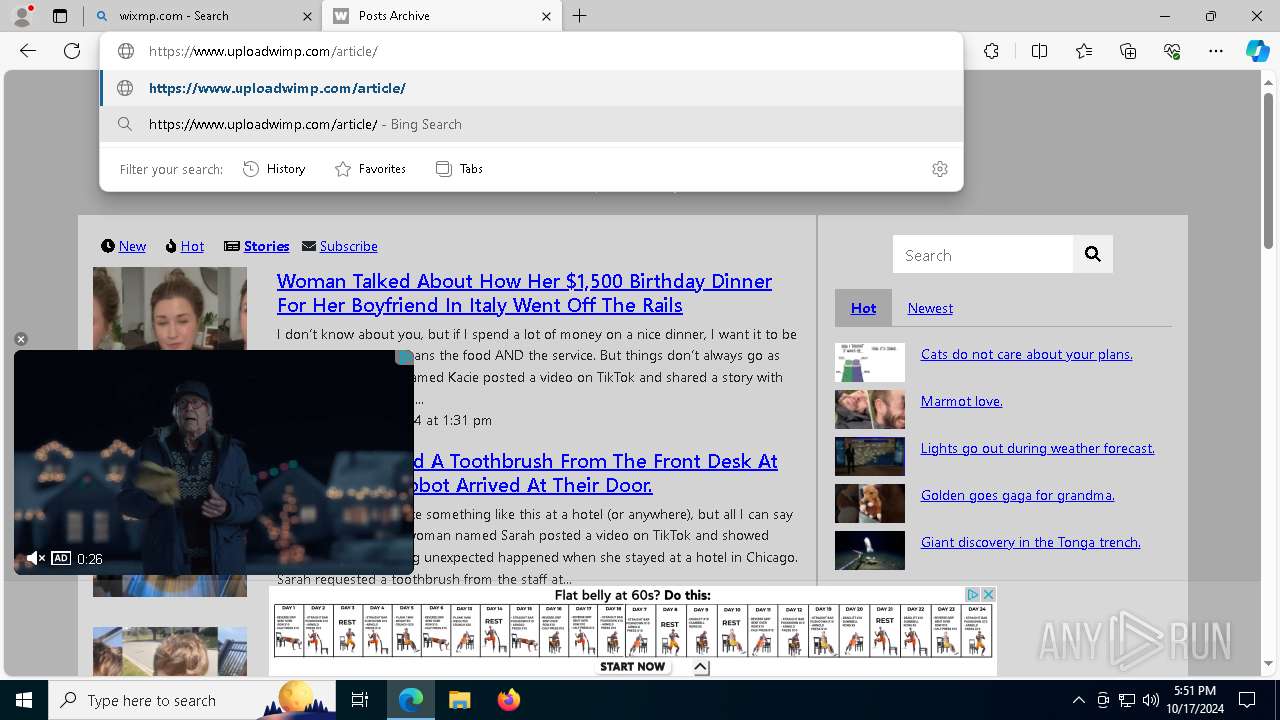The height and width of the screenshot is (720, 1280).
Task: Open Microsoft Edge from taskbar
Action: click(411, 700)
